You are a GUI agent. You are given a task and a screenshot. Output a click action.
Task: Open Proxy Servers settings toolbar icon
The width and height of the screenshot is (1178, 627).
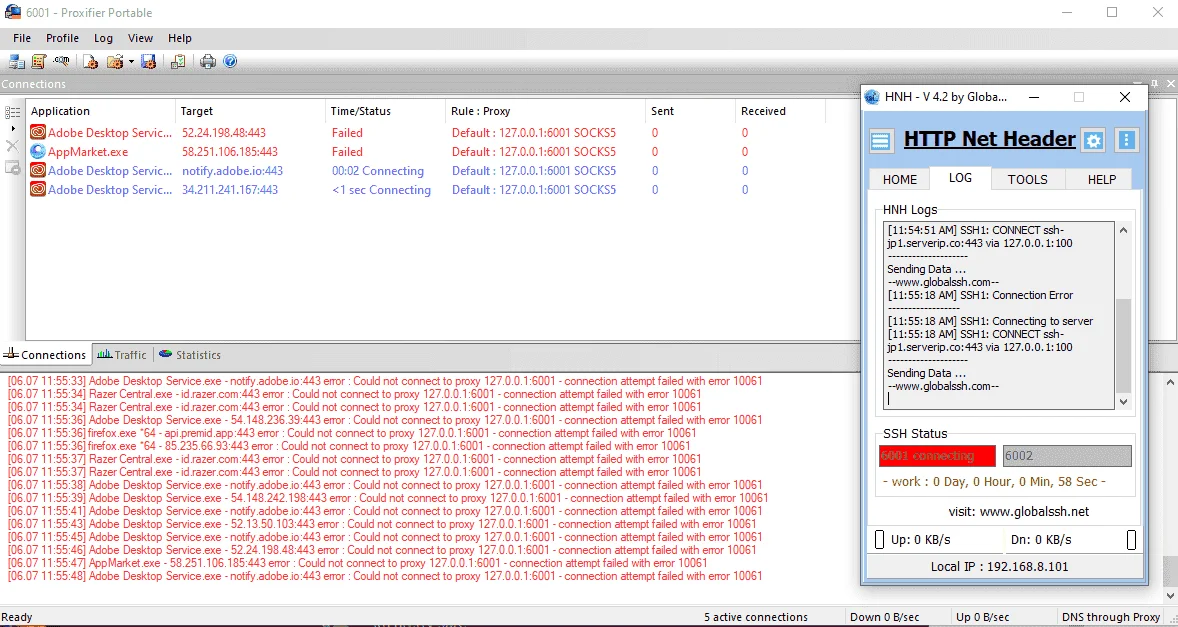point(17,62)
